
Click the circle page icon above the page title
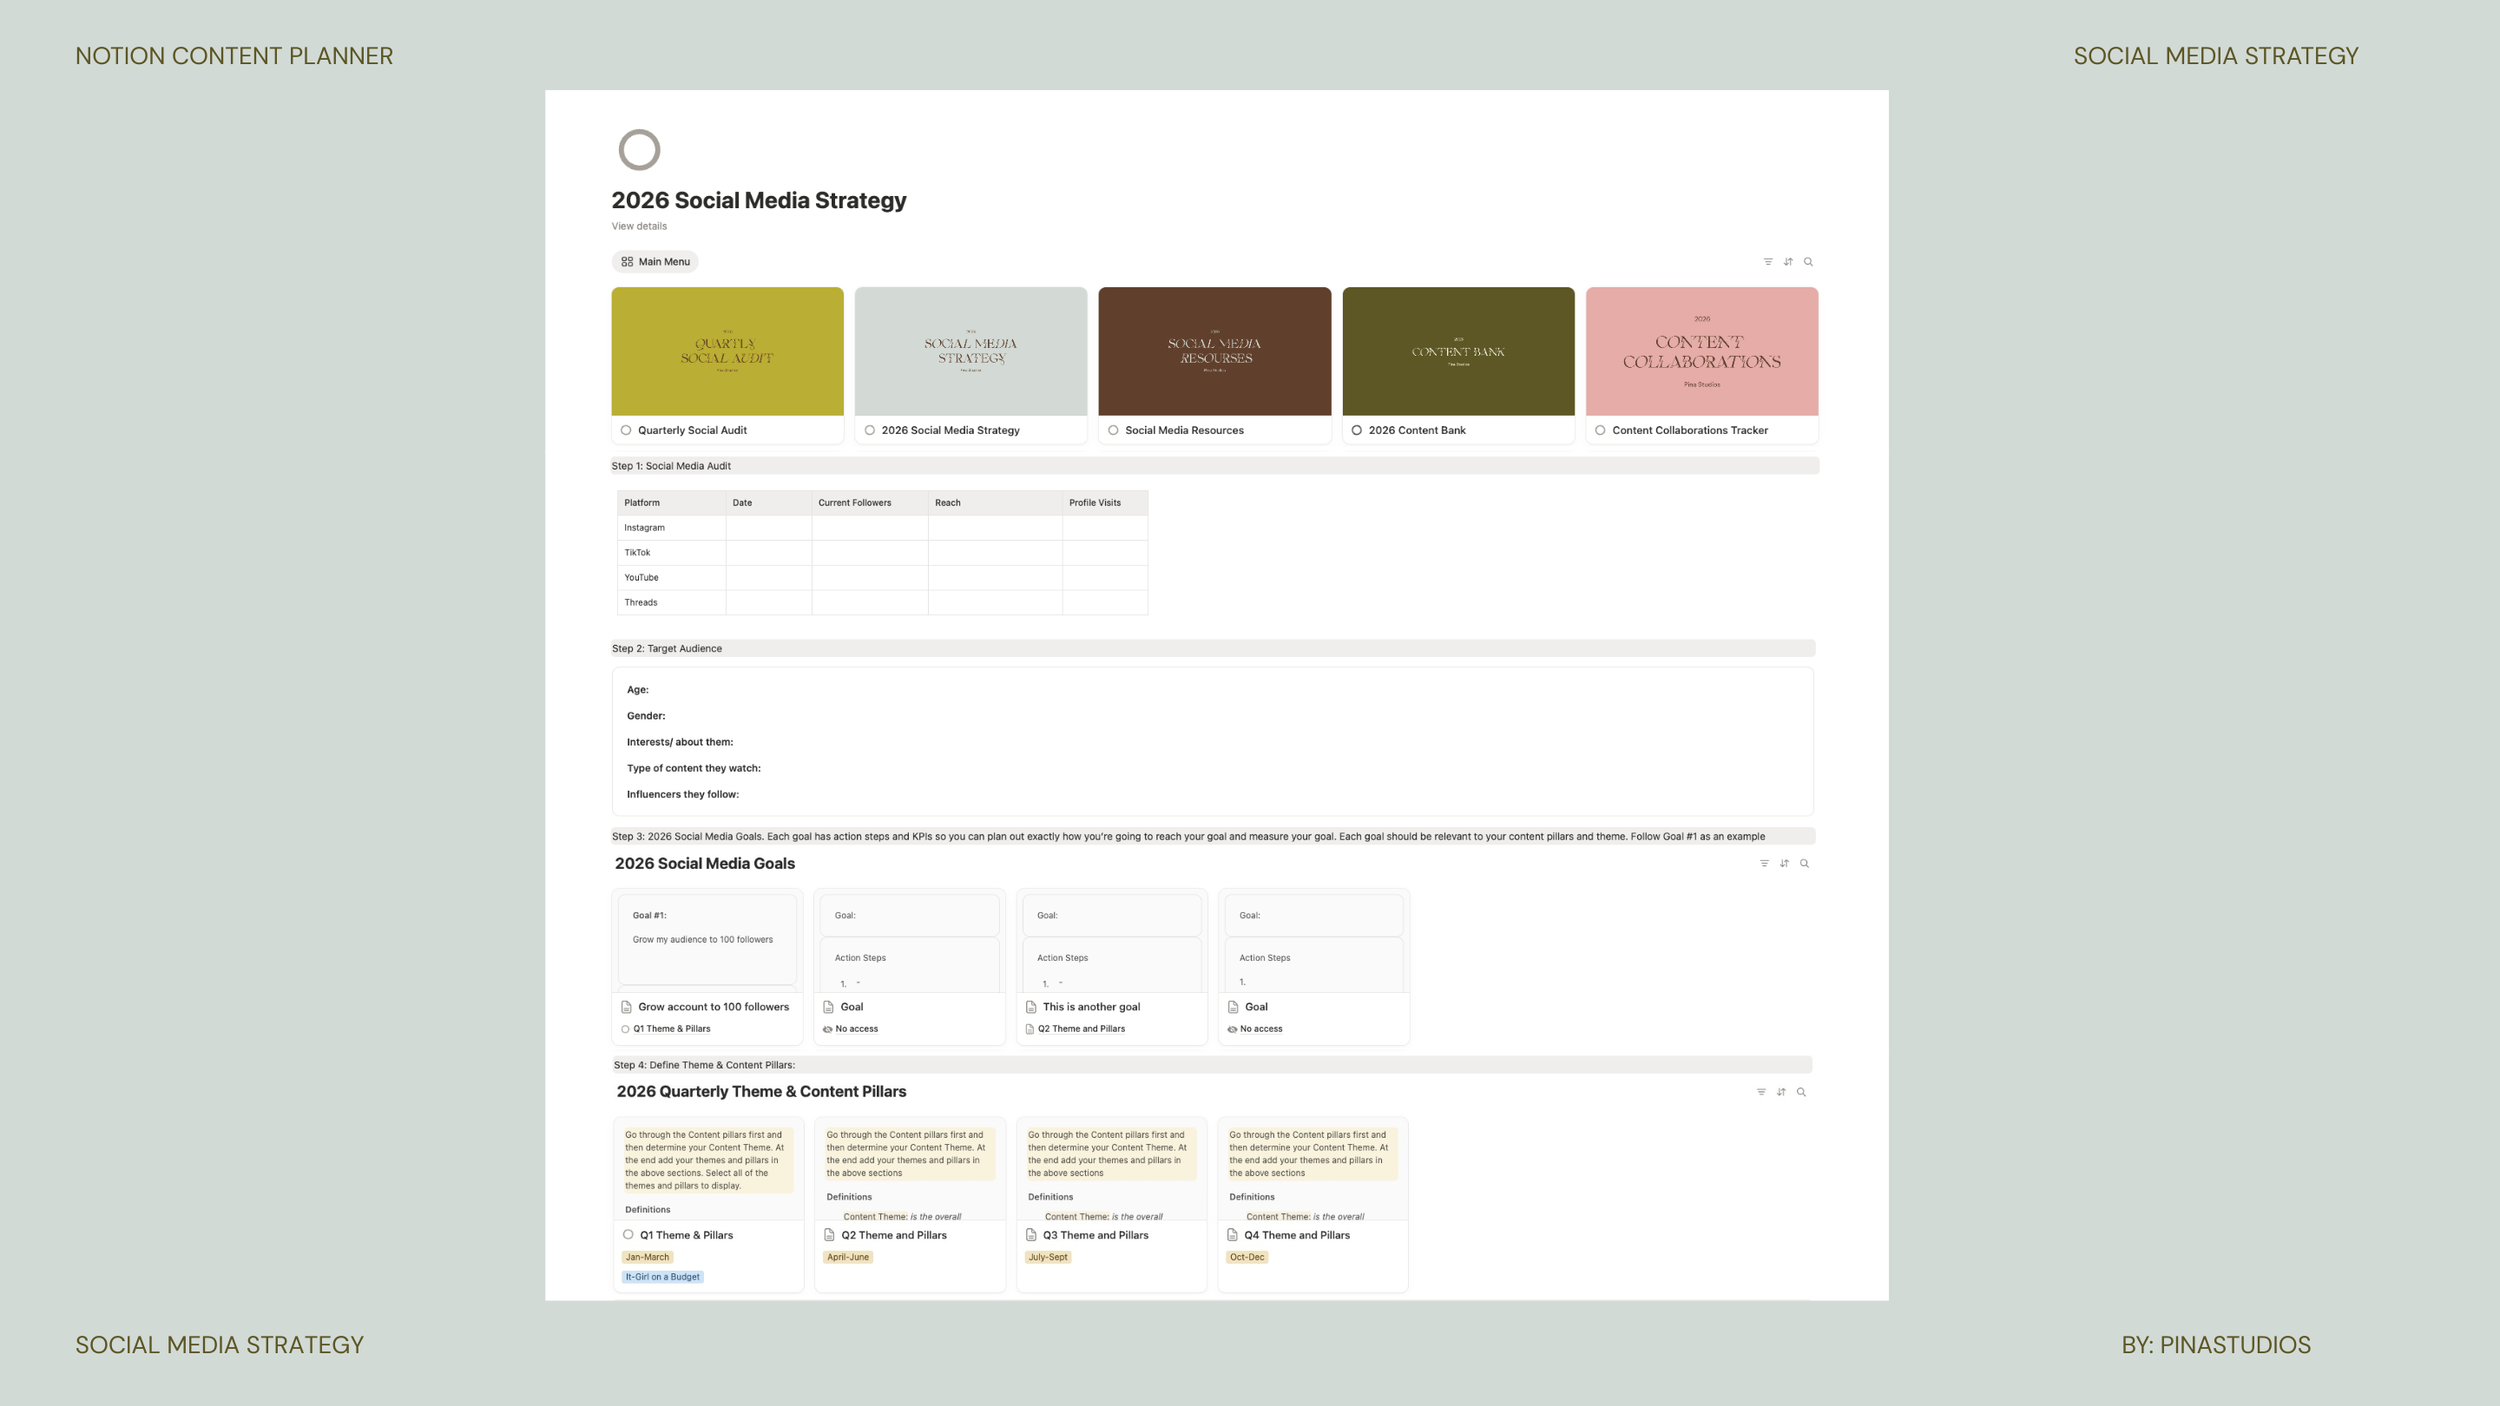[638, 149]
